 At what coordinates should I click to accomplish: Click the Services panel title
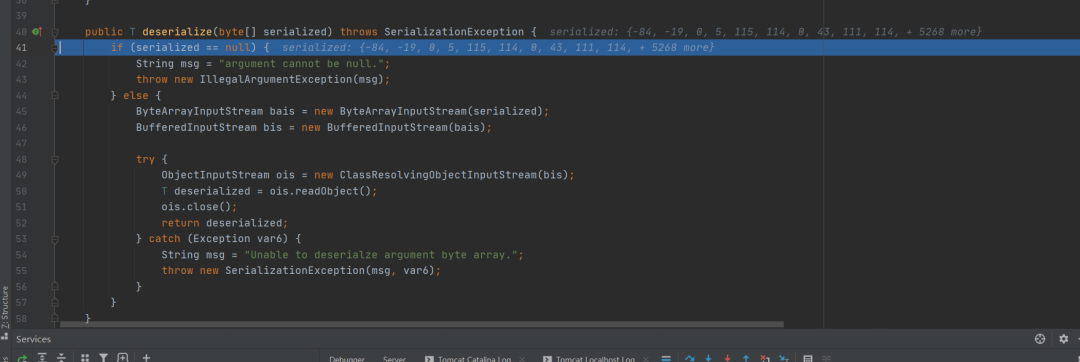(x=34, y=339)
